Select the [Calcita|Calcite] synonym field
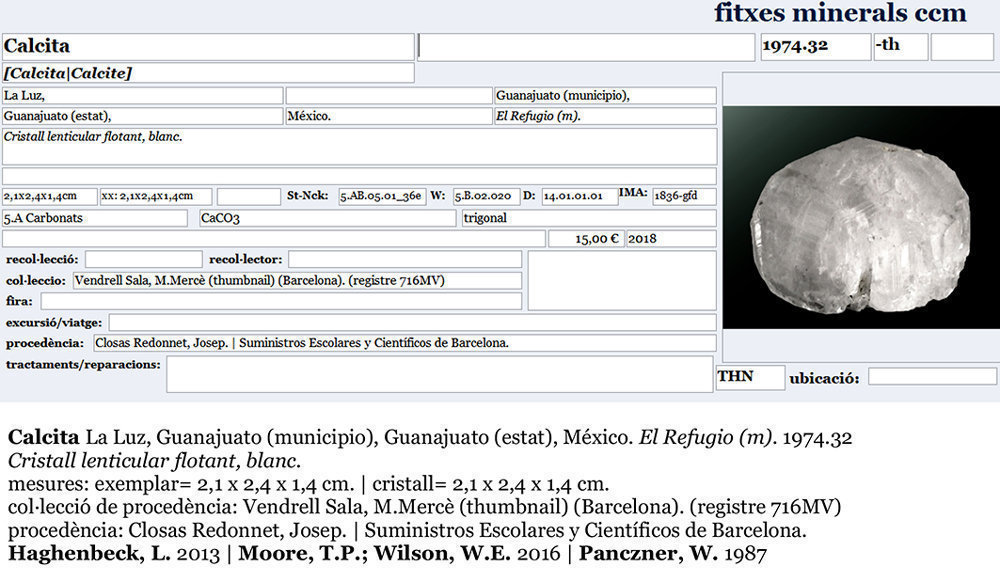 [207, 73]
